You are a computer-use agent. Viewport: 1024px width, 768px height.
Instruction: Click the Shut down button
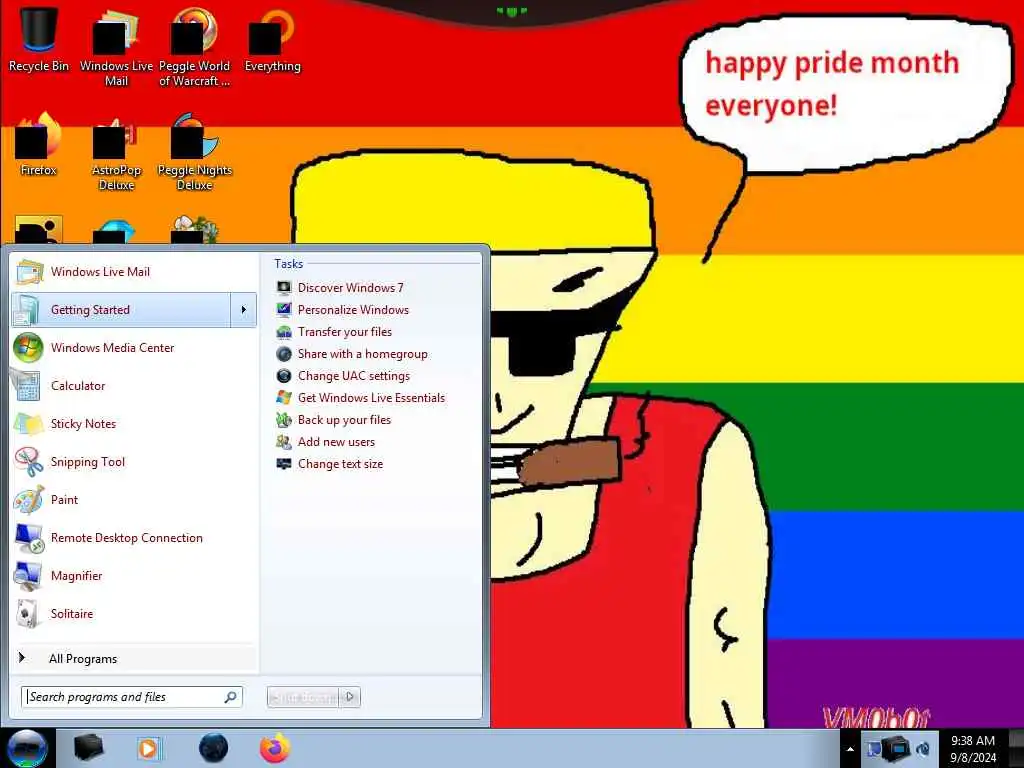tap(303, 697)
